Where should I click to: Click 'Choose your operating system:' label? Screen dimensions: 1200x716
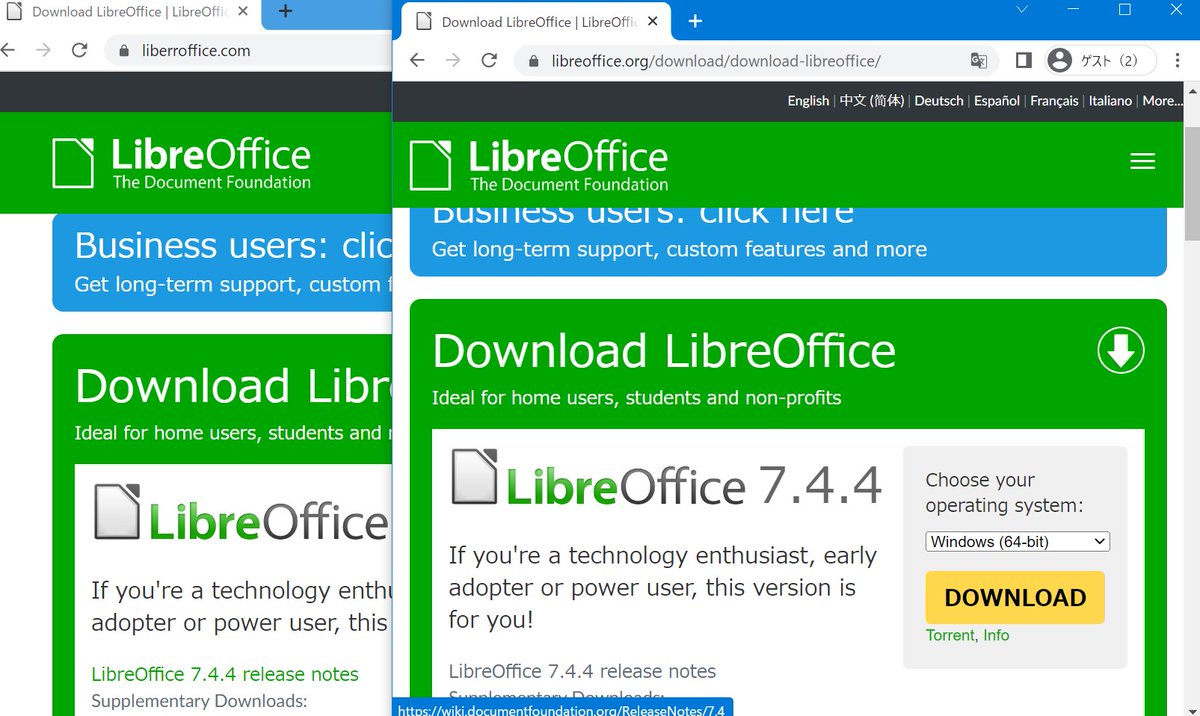tap(1004, 493)
